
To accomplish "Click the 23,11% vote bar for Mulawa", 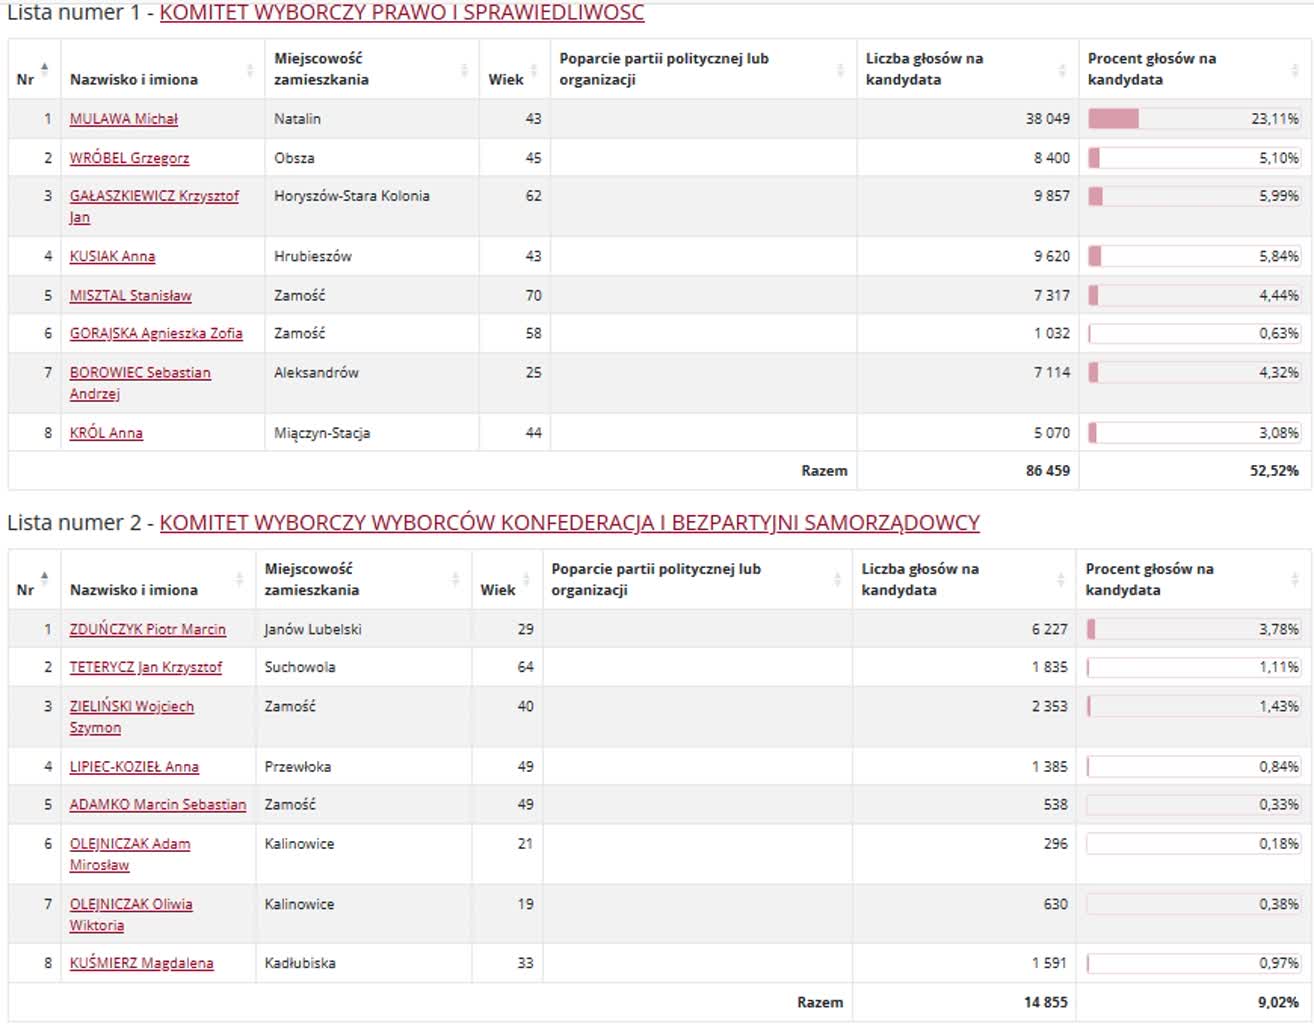I will coord(1114,119).
